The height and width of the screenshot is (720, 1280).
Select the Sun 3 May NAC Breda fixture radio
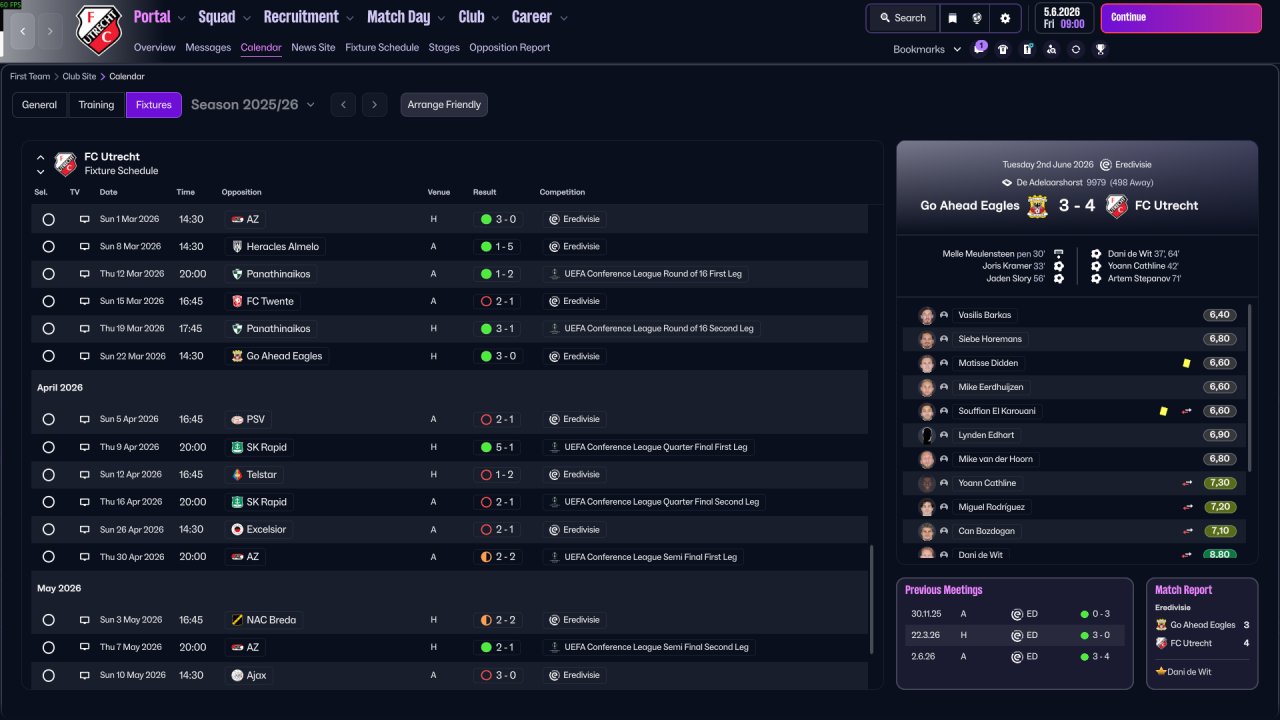48,620
